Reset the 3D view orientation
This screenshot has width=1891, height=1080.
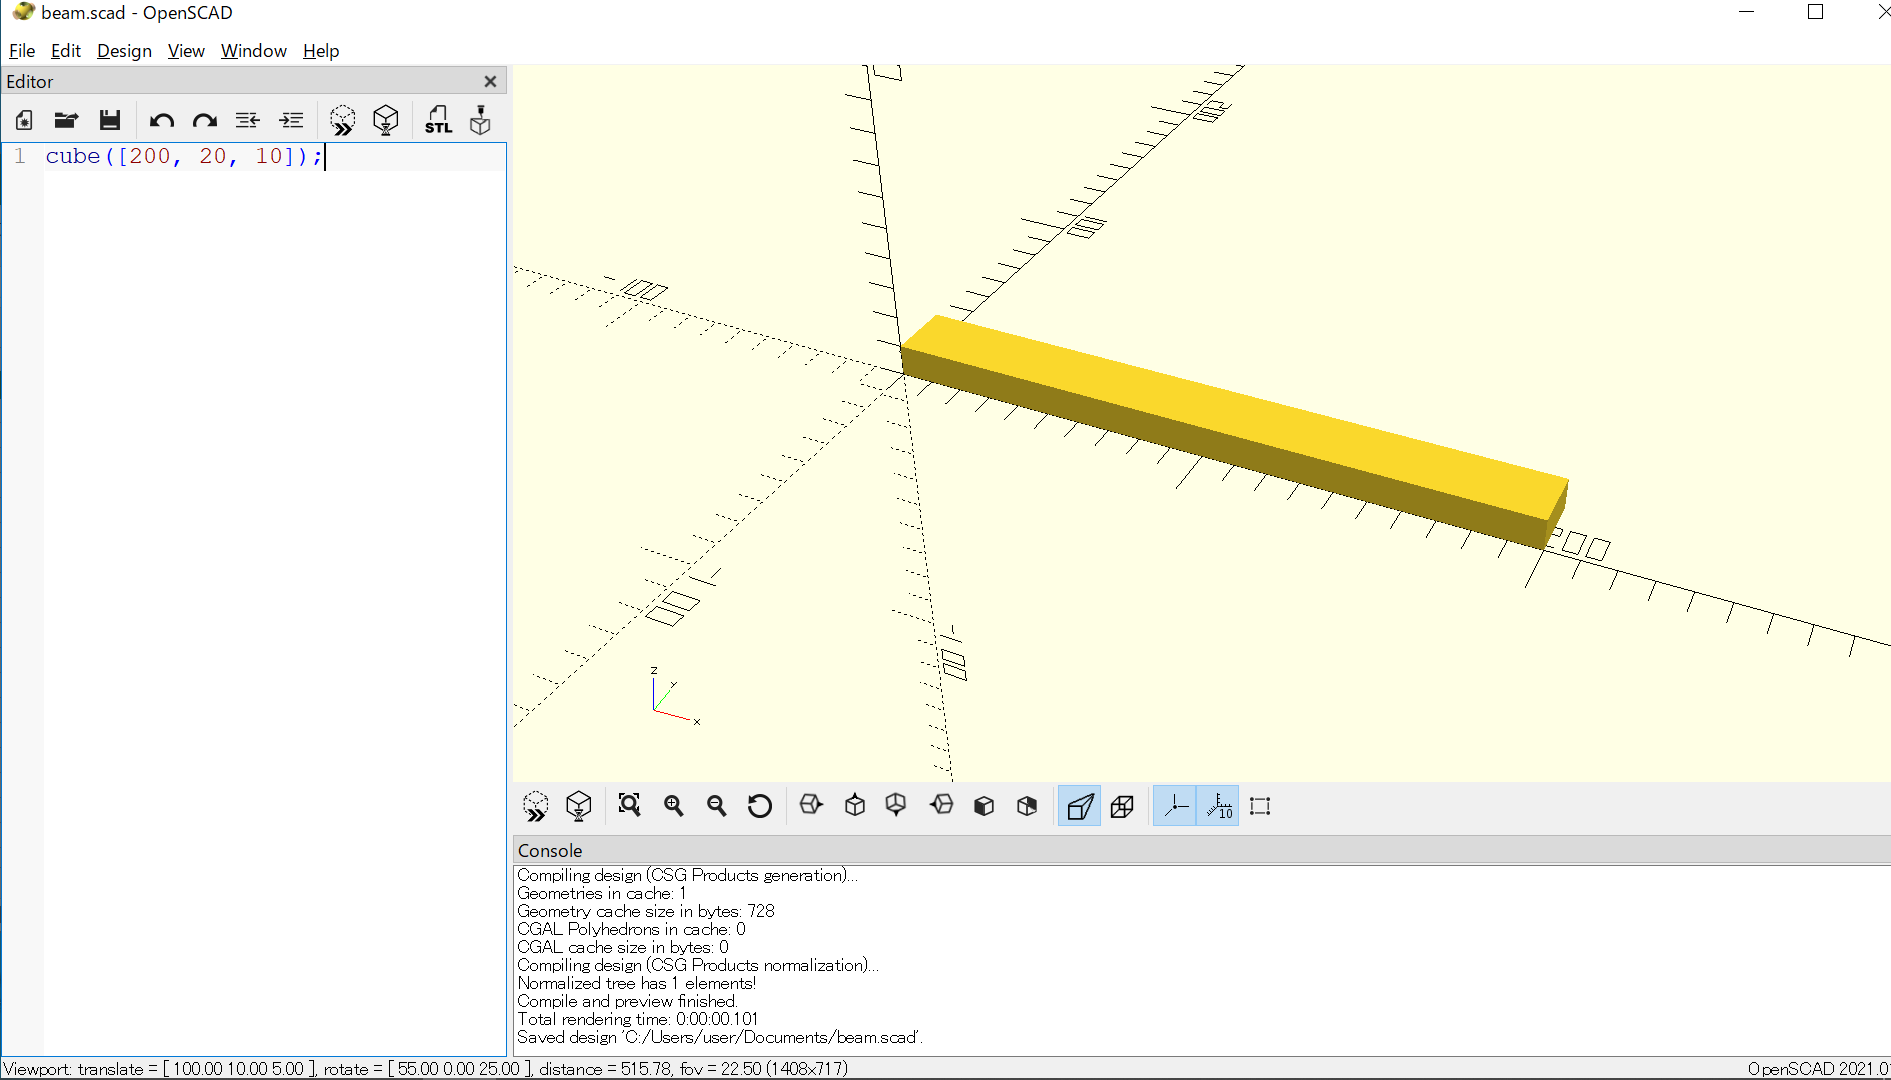760,806
